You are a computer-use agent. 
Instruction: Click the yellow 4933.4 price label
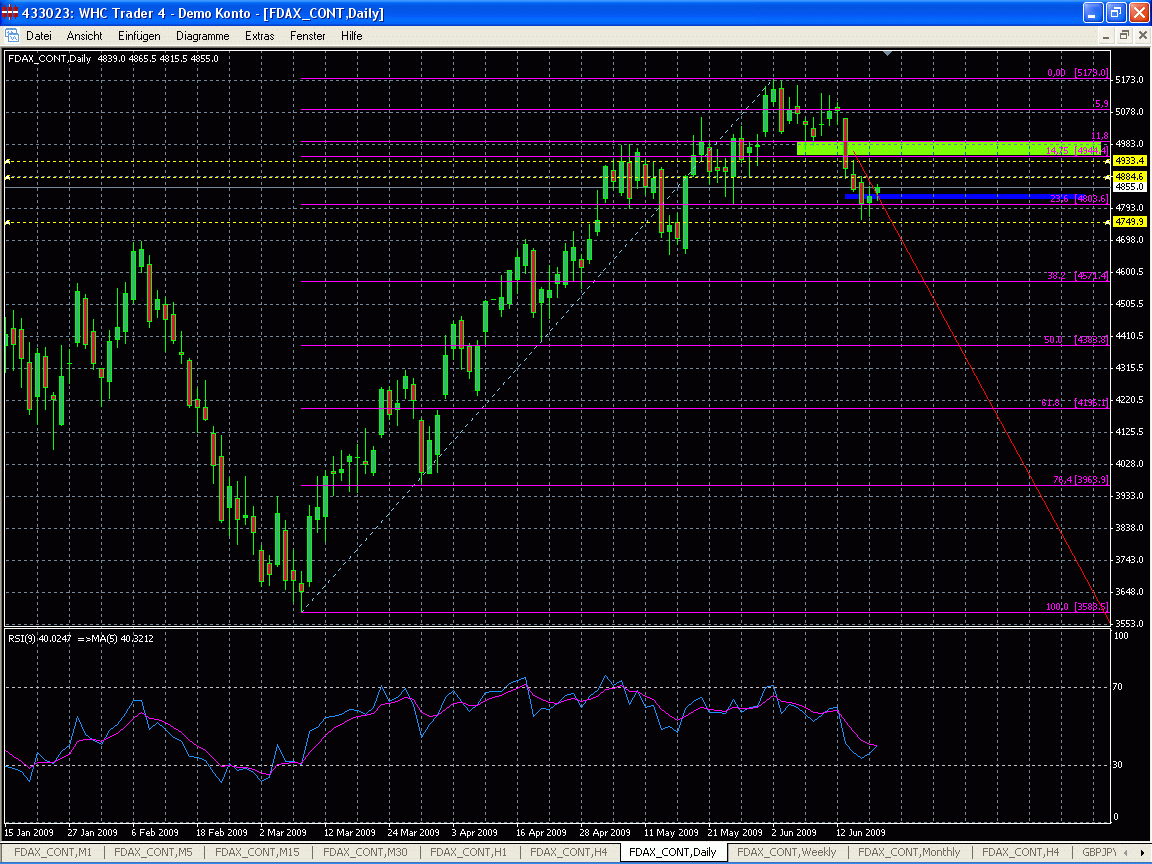(x=1128, y=160)
